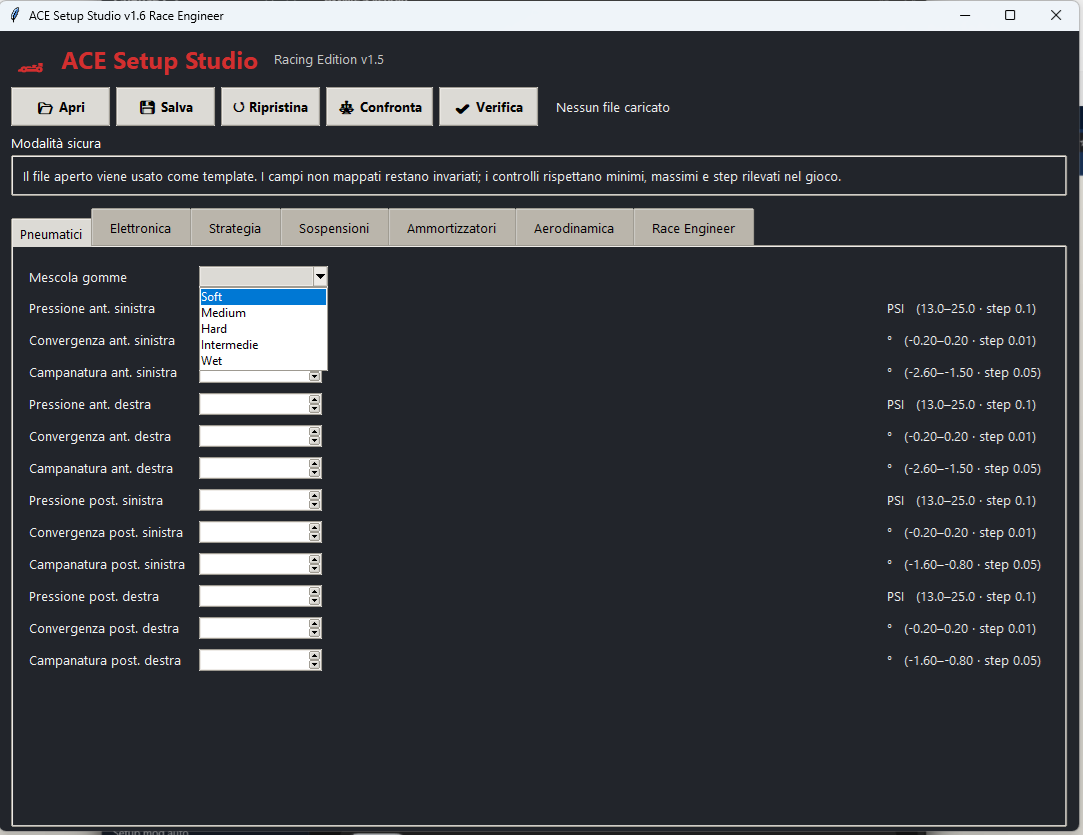
Task: Click the 'Nessun file caricato' status text
Action: (x=613, y=108)
